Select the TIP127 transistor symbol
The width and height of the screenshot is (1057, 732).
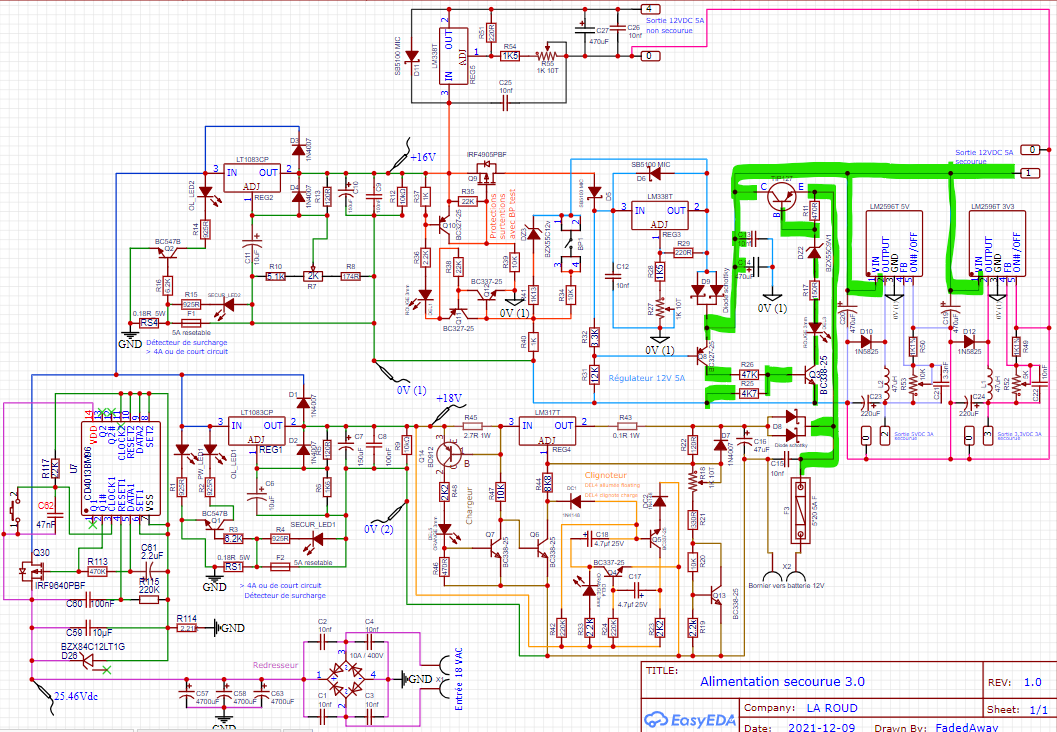(x=782, y=198)
